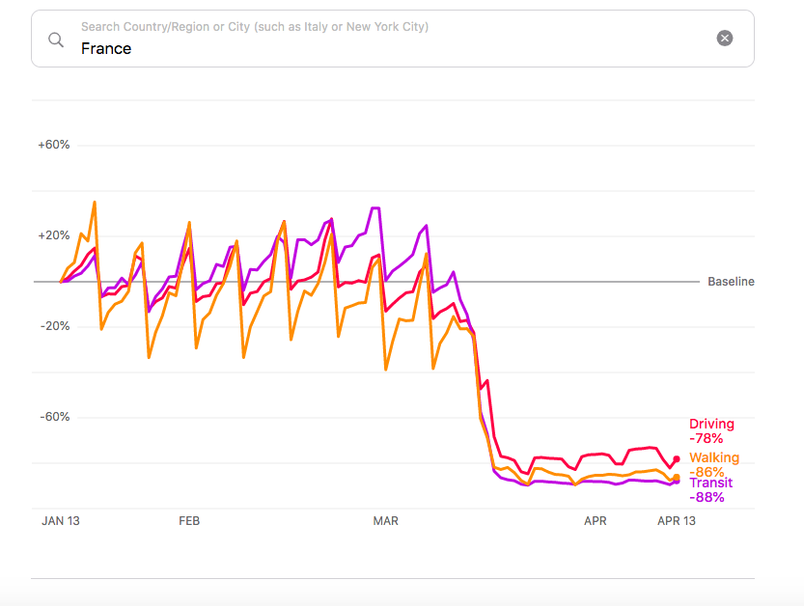Click the JAN 13 date marker

tap(61, 521)
